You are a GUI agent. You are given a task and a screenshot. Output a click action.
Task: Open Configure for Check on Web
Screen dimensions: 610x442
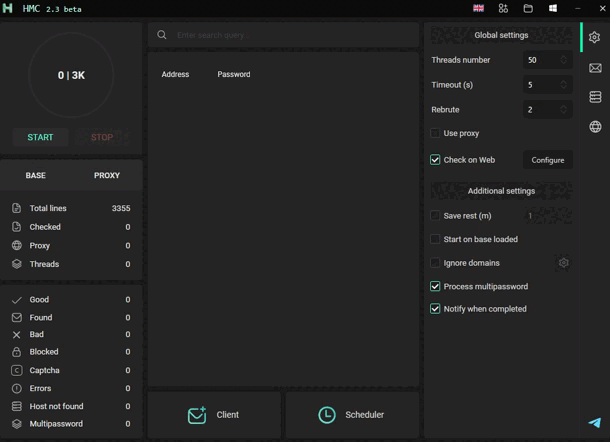548,160
